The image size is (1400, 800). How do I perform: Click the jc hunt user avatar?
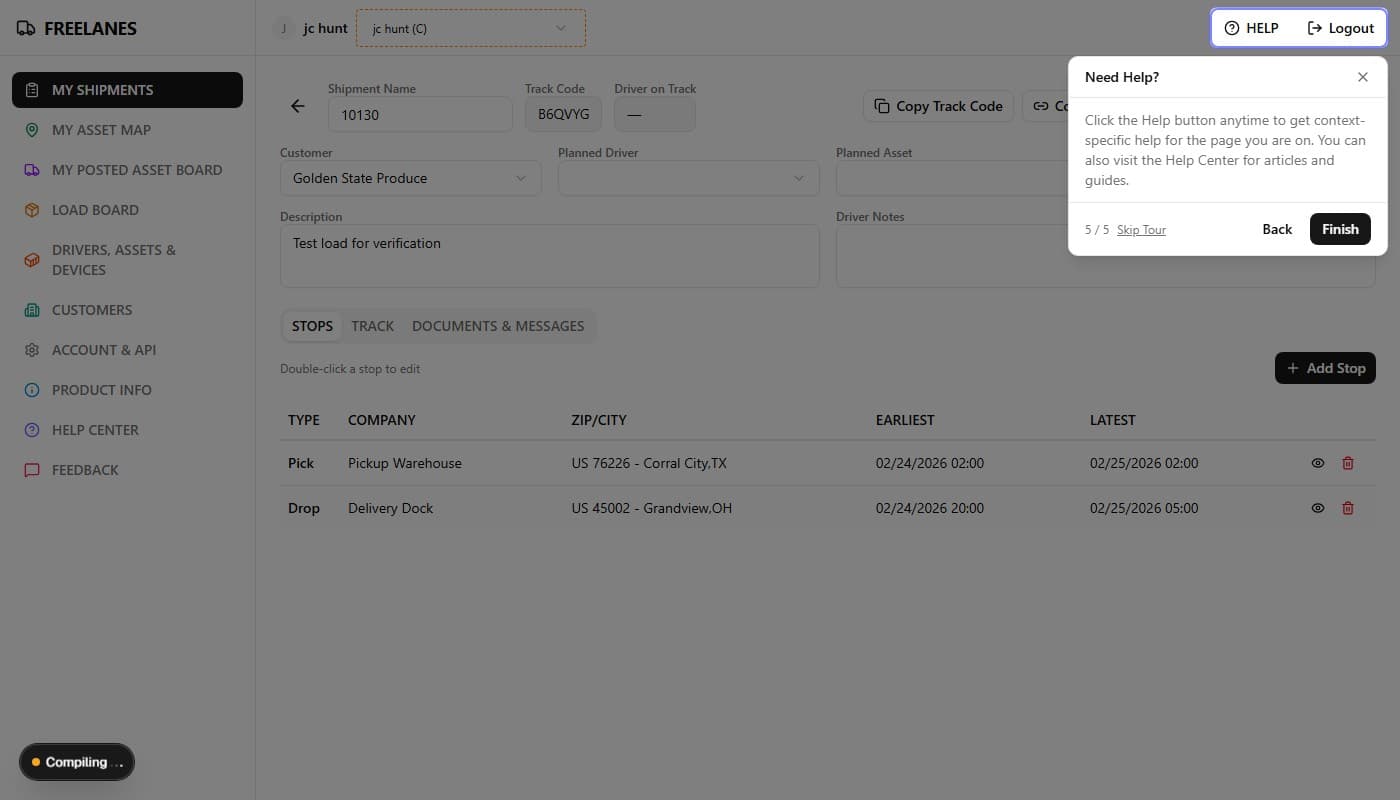[x=284, y=28]
